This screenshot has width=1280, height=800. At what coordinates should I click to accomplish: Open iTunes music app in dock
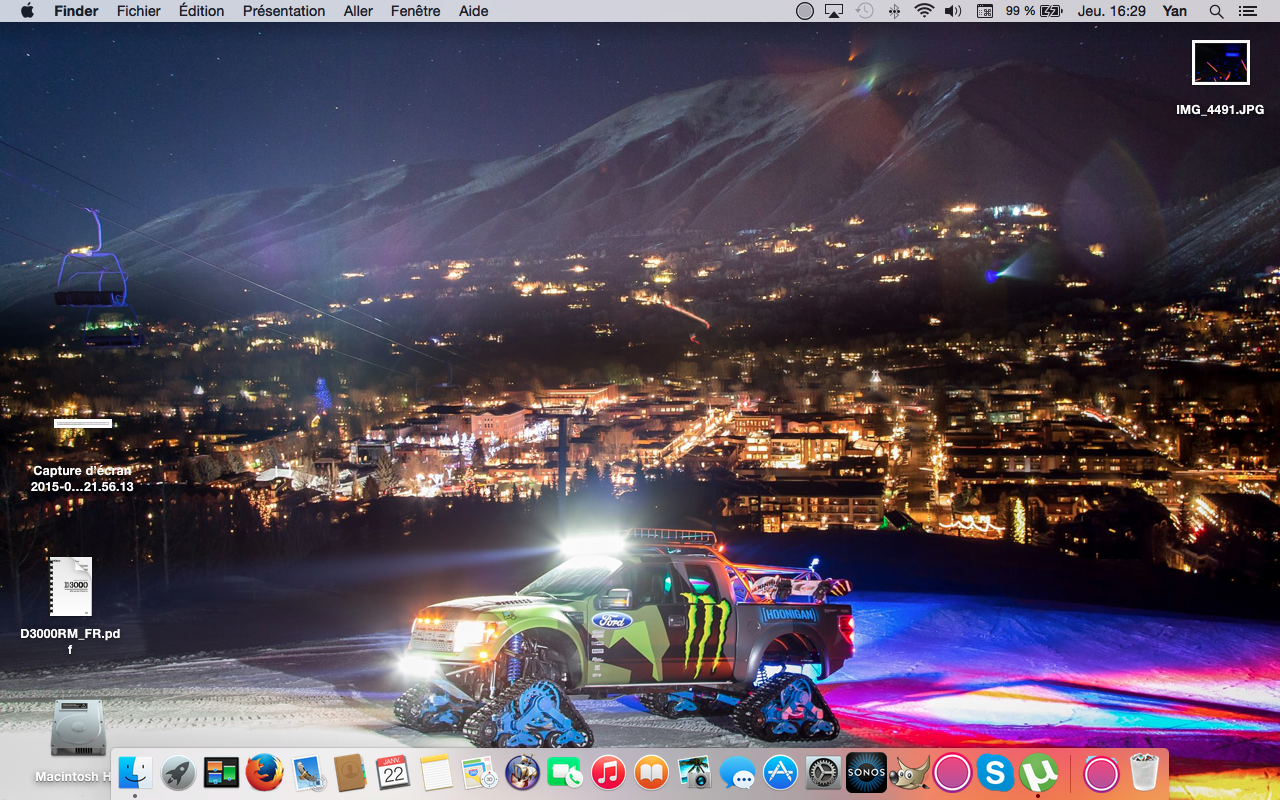[x=608, y=772]
